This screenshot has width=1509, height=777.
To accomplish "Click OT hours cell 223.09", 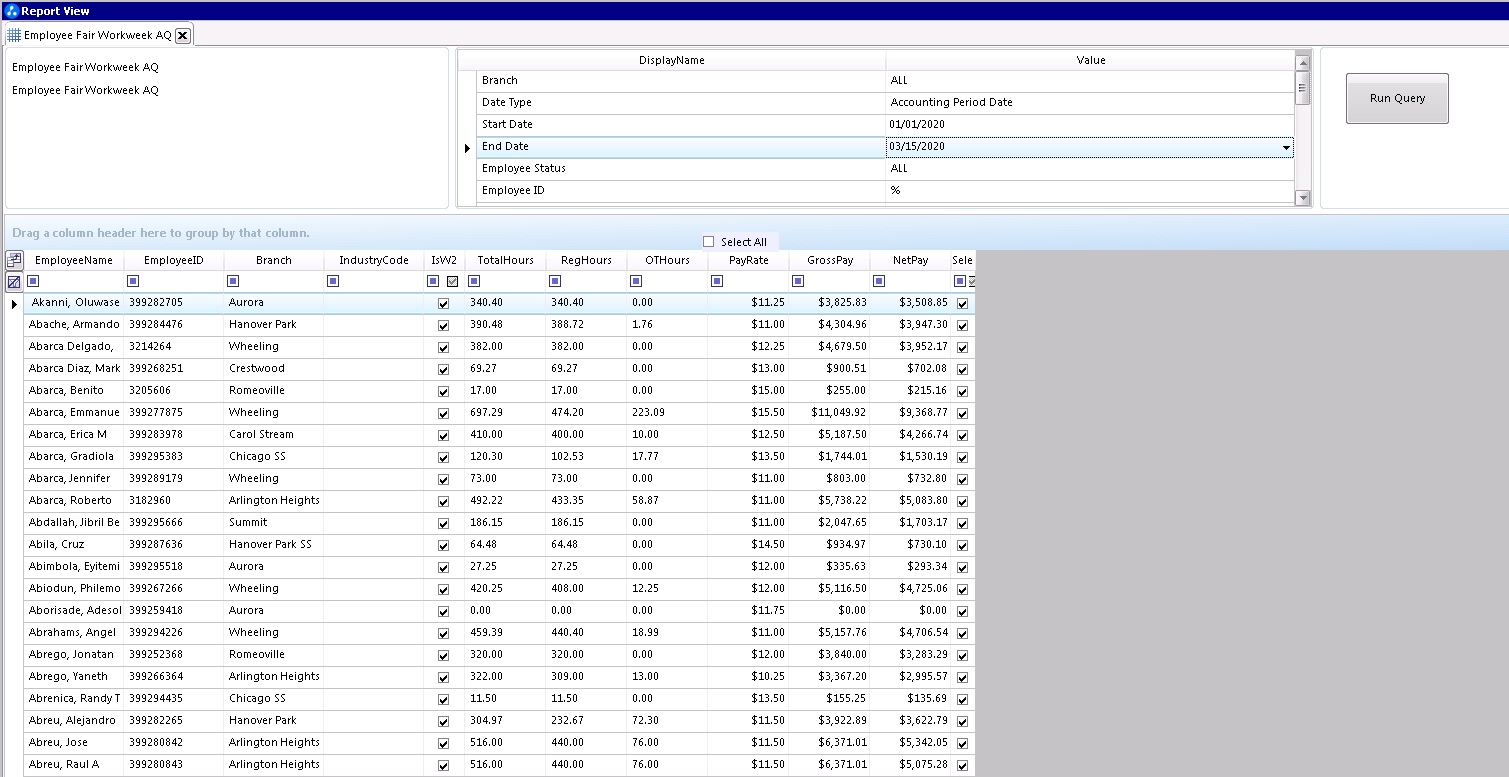I will pyautogui.click(x=667, y=412).
